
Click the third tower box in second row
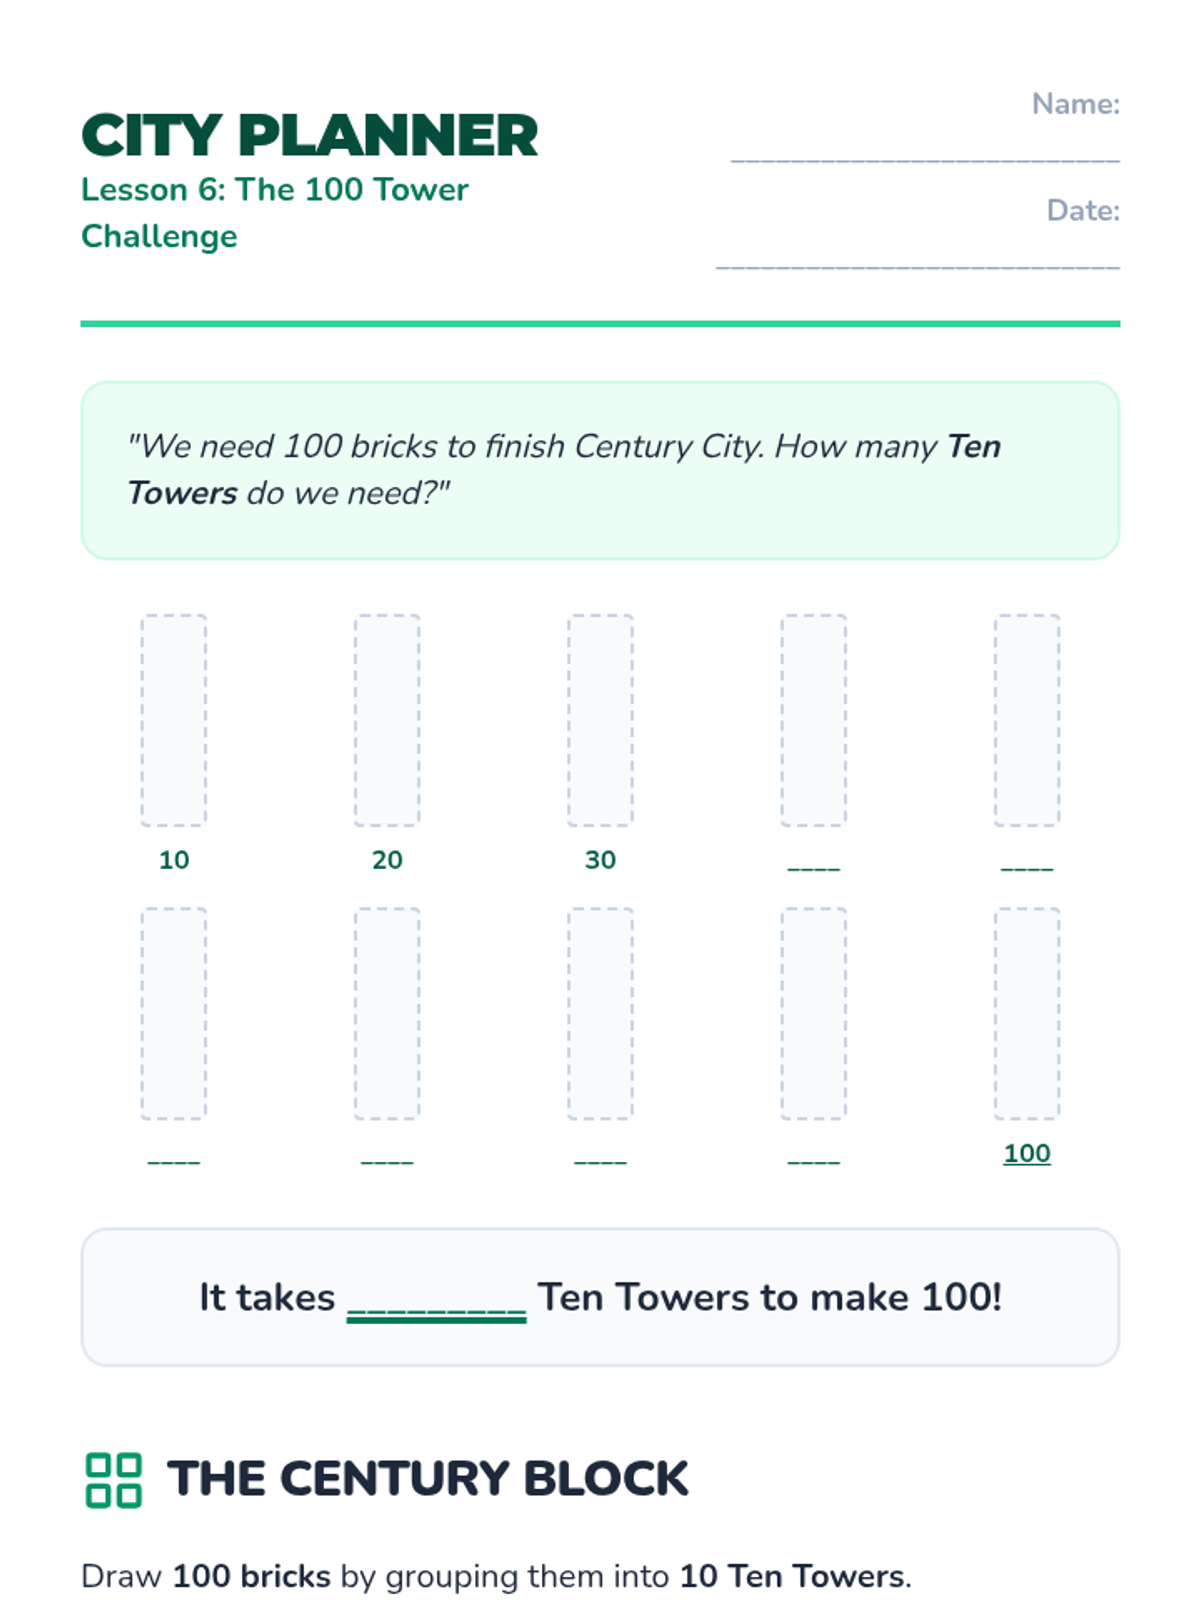coord(600,1013)
